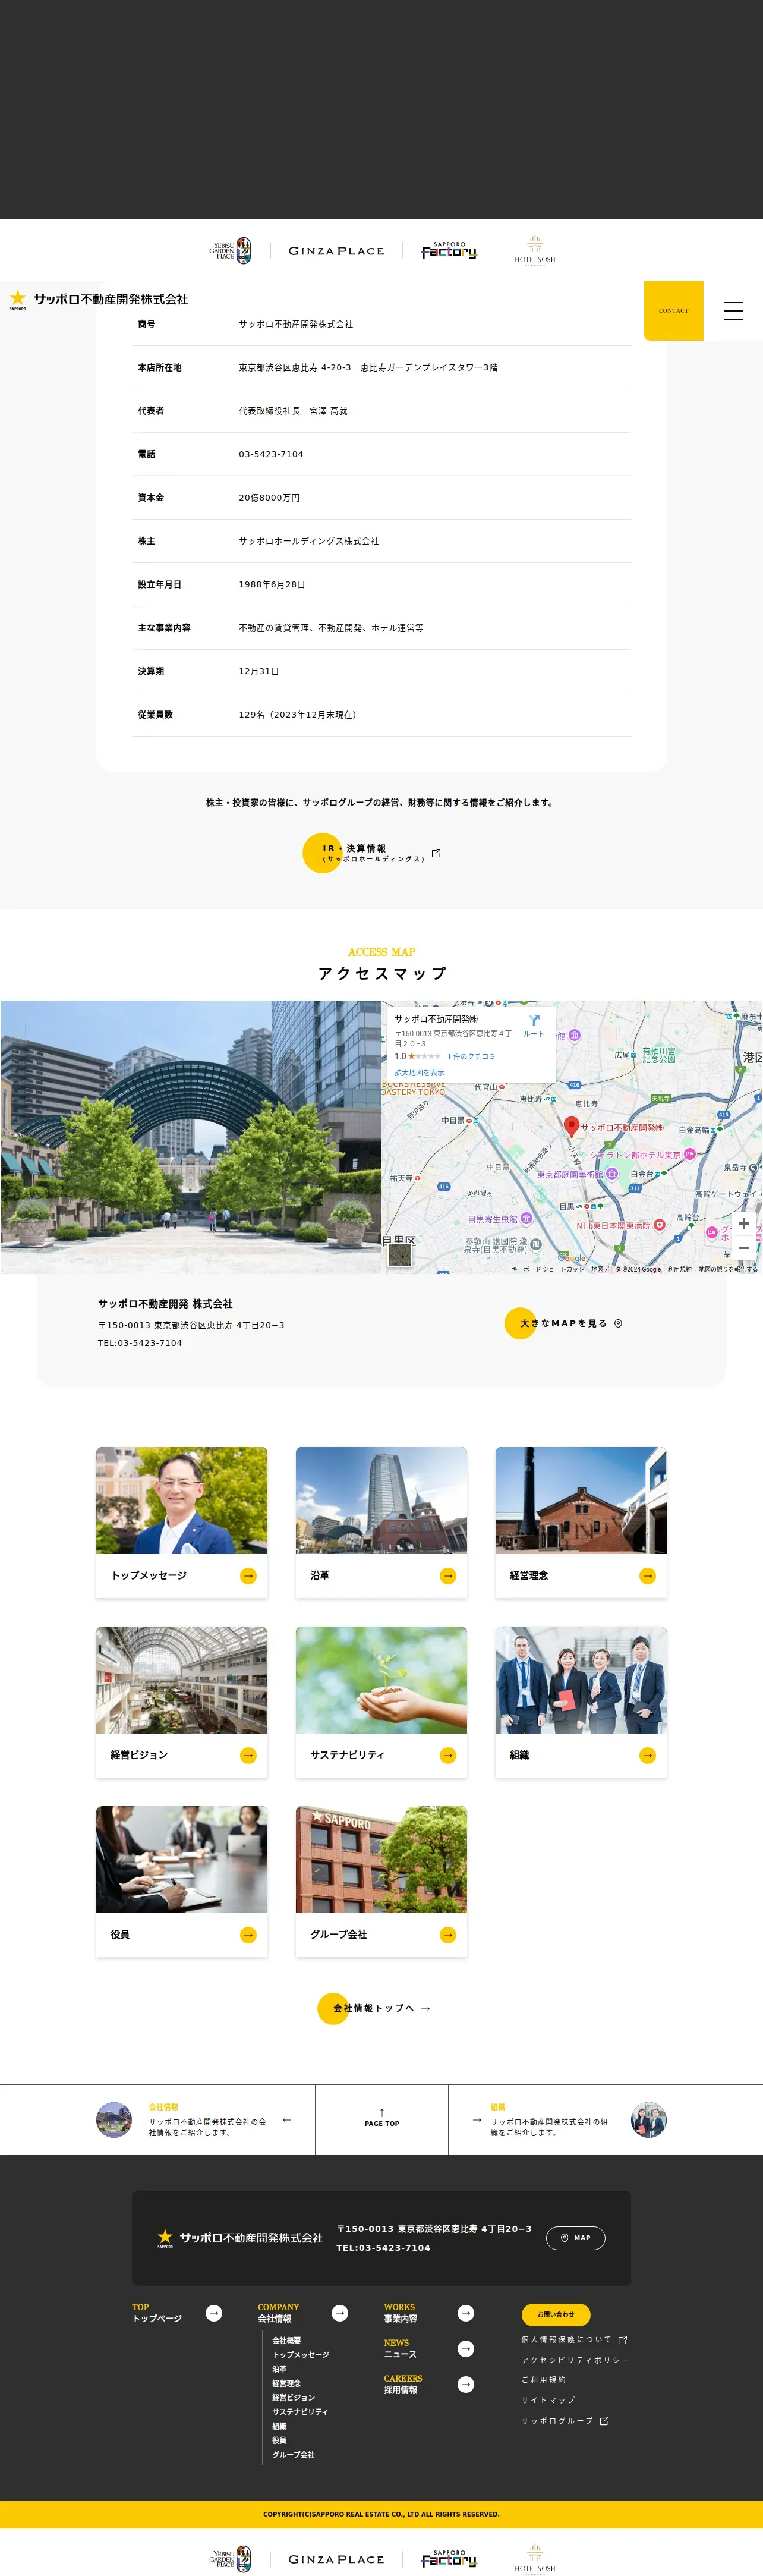Open the サステナビリティ card arrow
The width and height of the screenshot is (763, 2576).
[x=448, y=1755]
